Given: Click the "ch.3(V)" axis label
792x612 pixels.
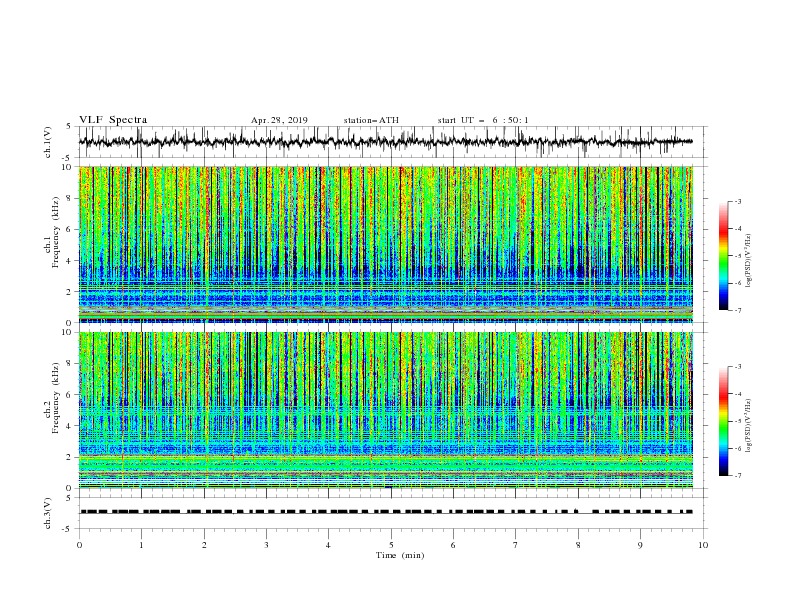Looking at the screenshot, I should click(48, 513).
